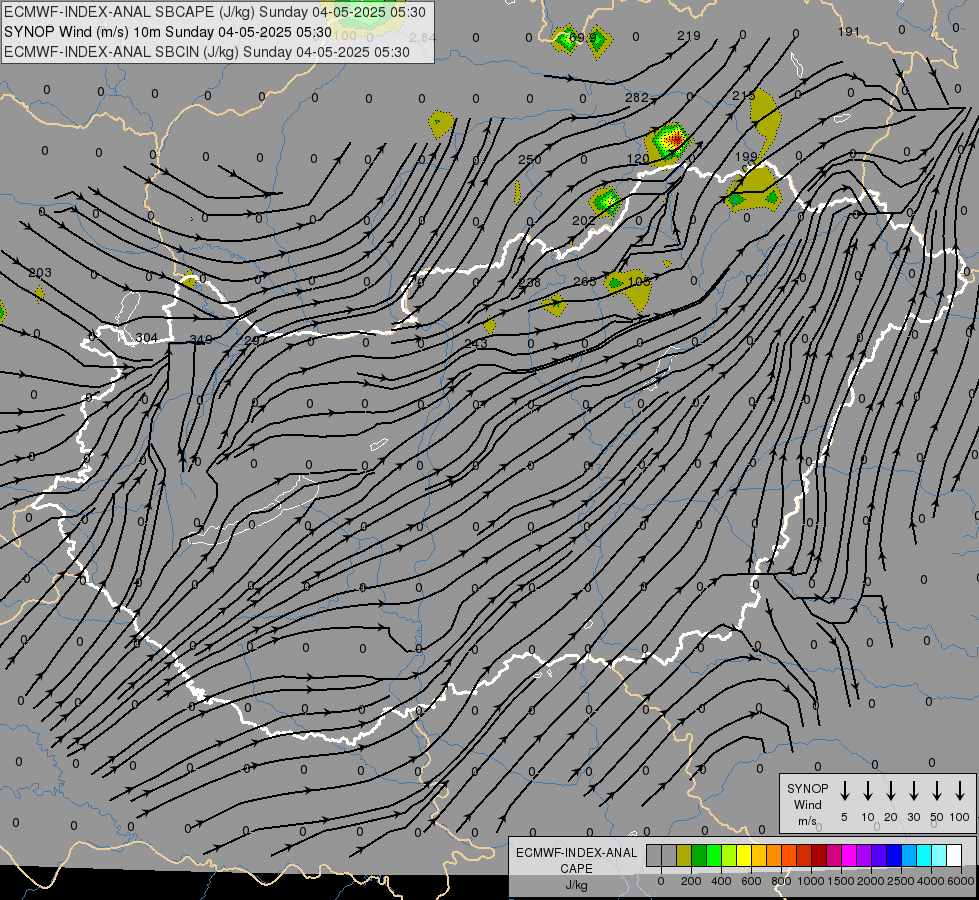Pick the pure blue legend swatch
The image size is (979, 900).
pos(894,855)
